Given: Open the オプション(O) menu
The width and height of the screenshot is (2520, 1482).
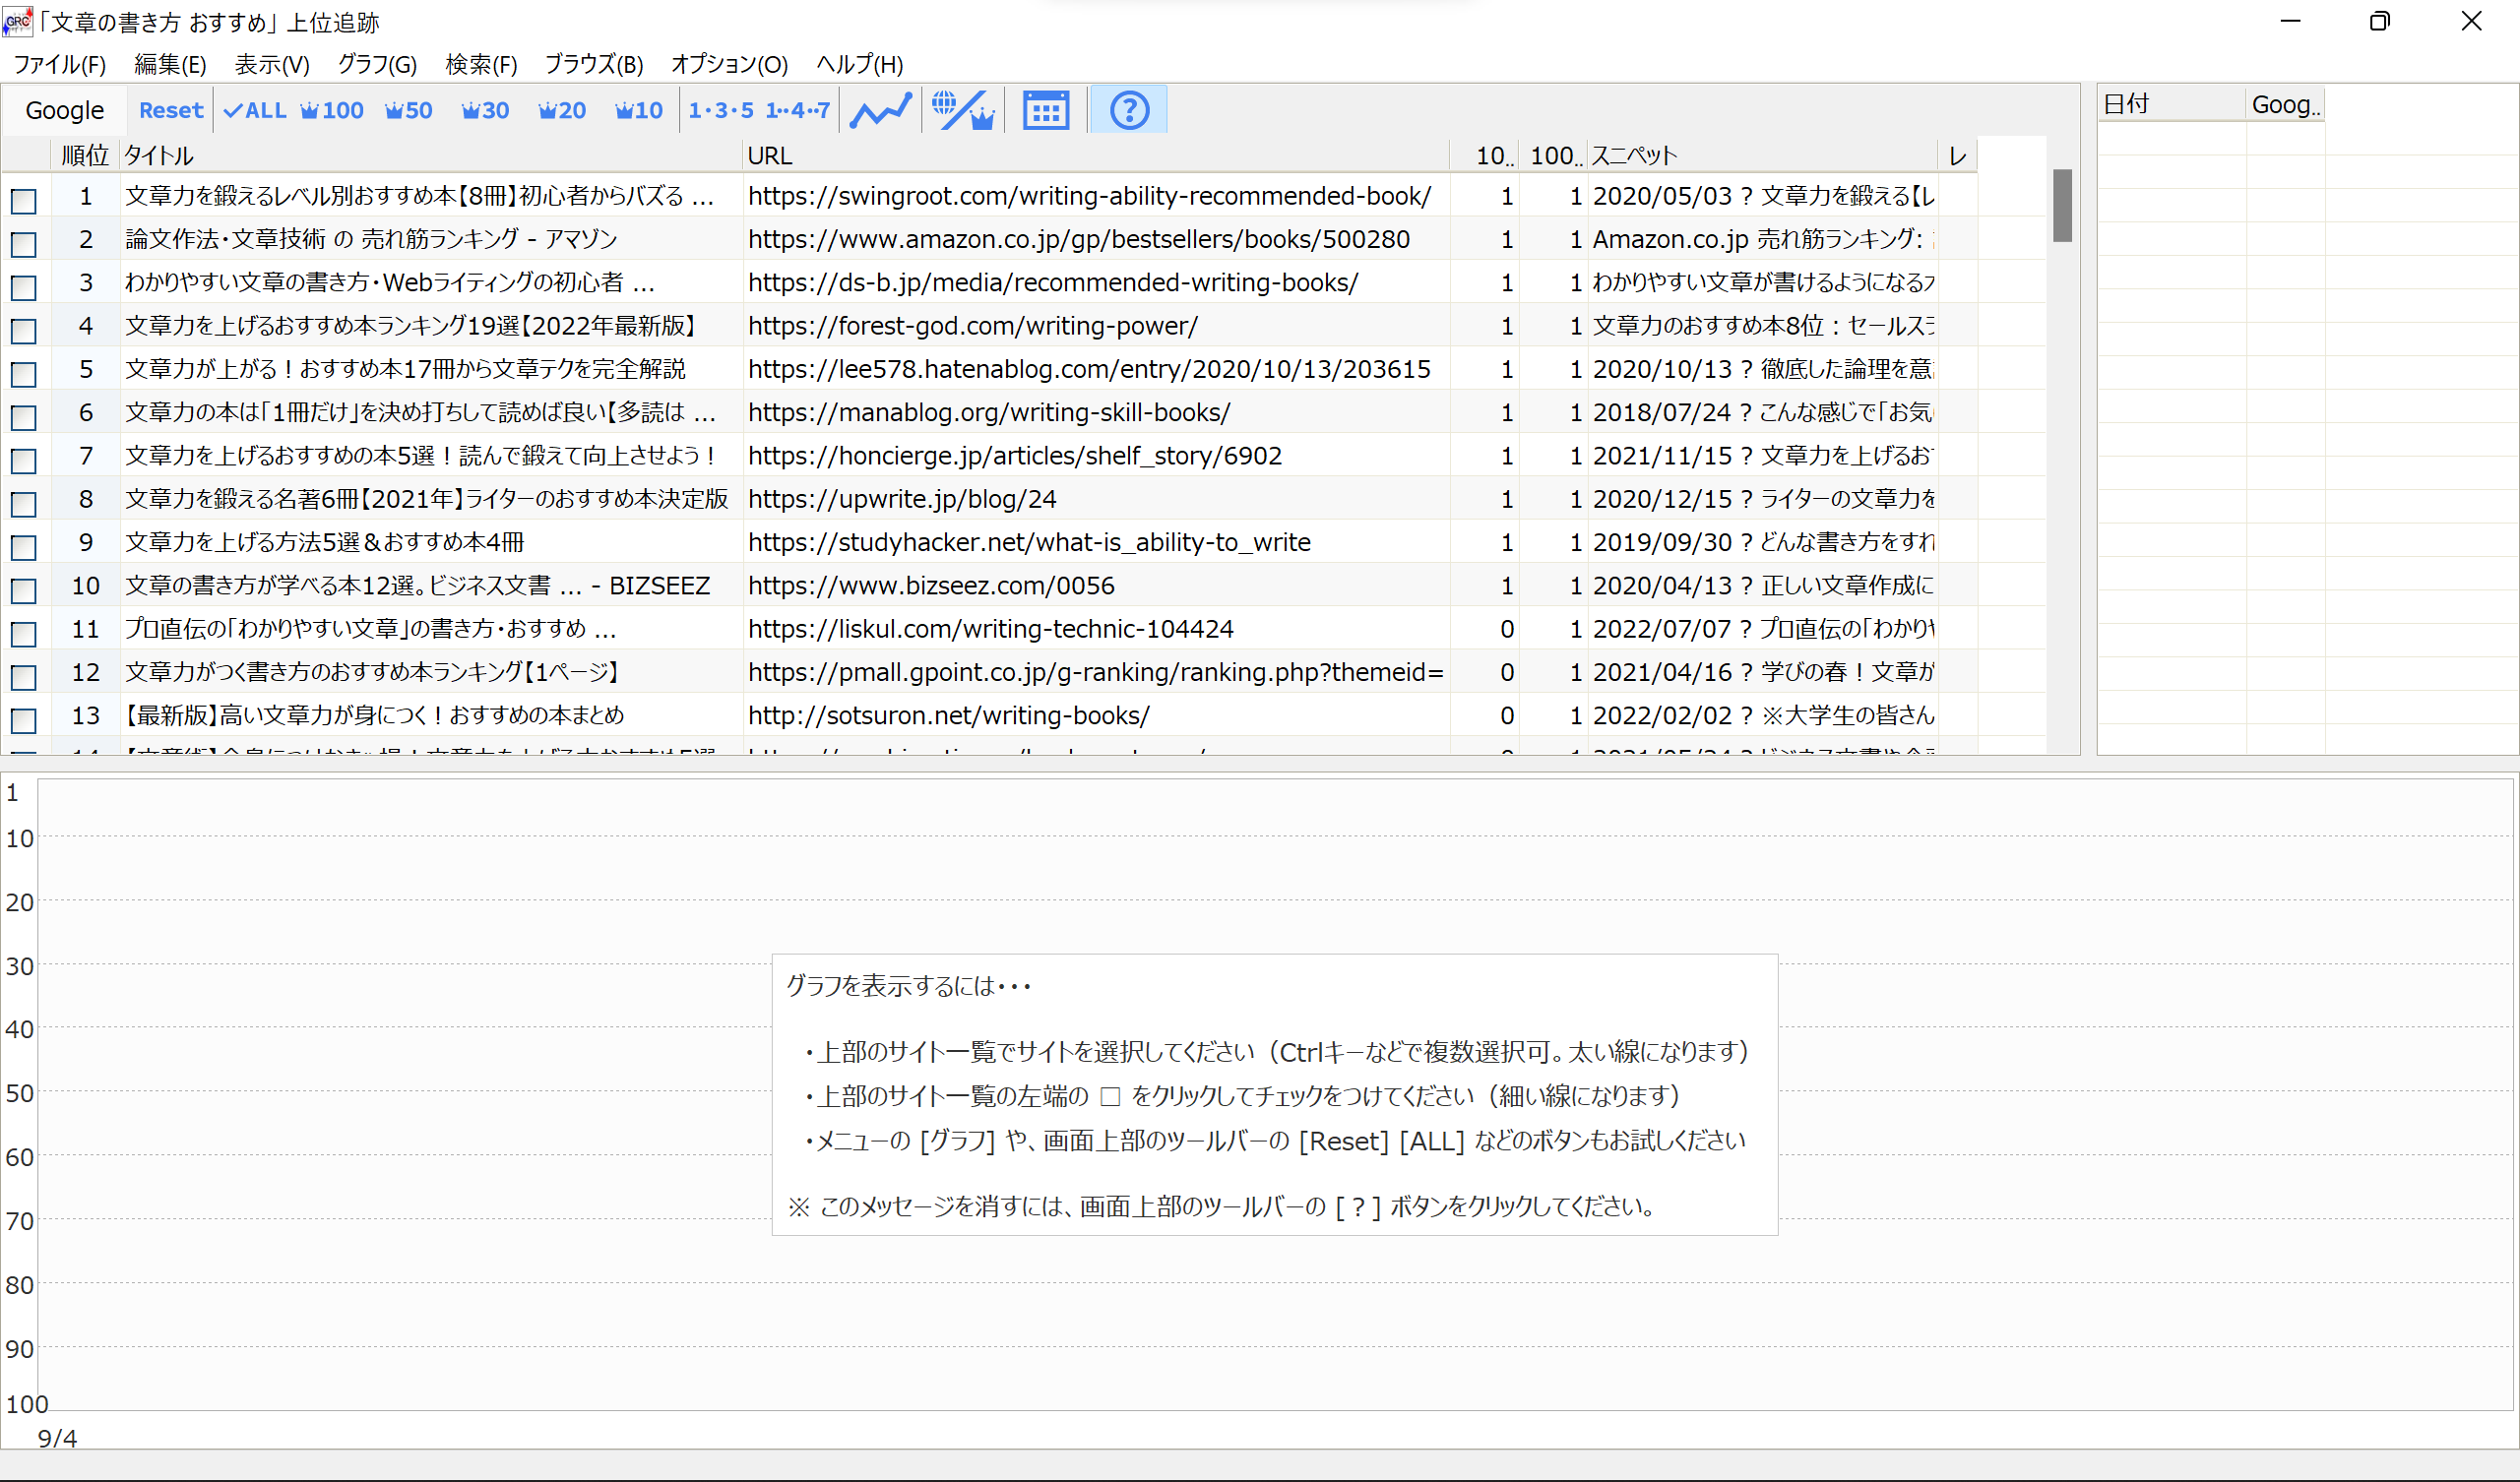Looking at the screenshot, I should click(x=729, y=64).
